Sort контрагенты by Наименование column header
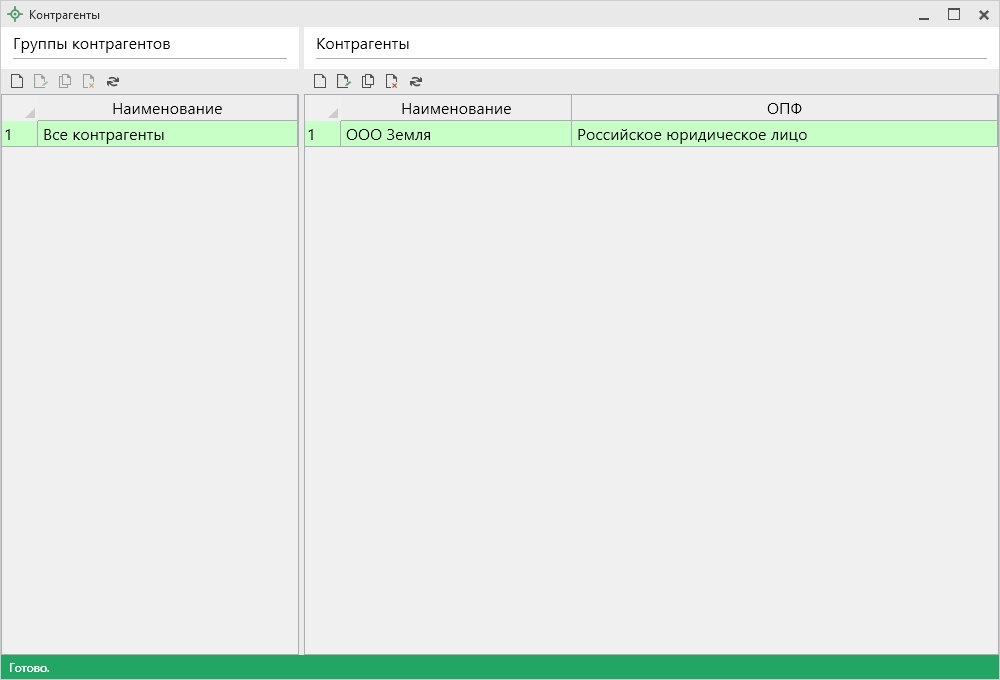1000x680 pixels. [x=456, y=108]
